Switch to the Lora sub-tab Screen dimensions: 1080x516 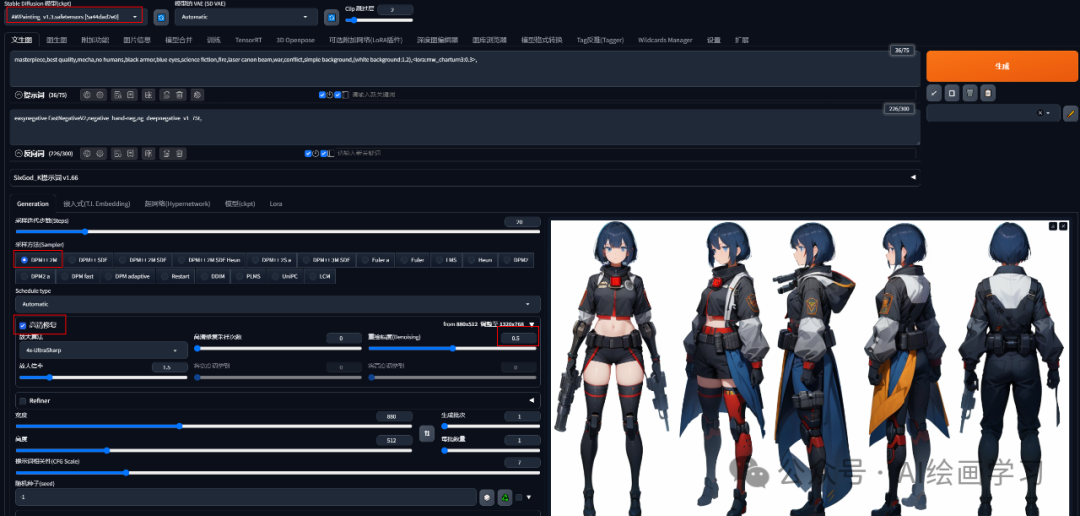(276, 204)
